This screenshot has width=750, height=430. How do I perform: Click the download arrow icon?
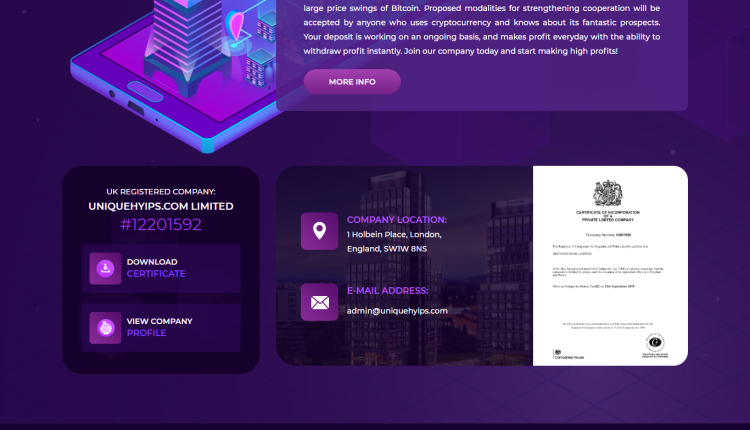click(x=105, y=268)
